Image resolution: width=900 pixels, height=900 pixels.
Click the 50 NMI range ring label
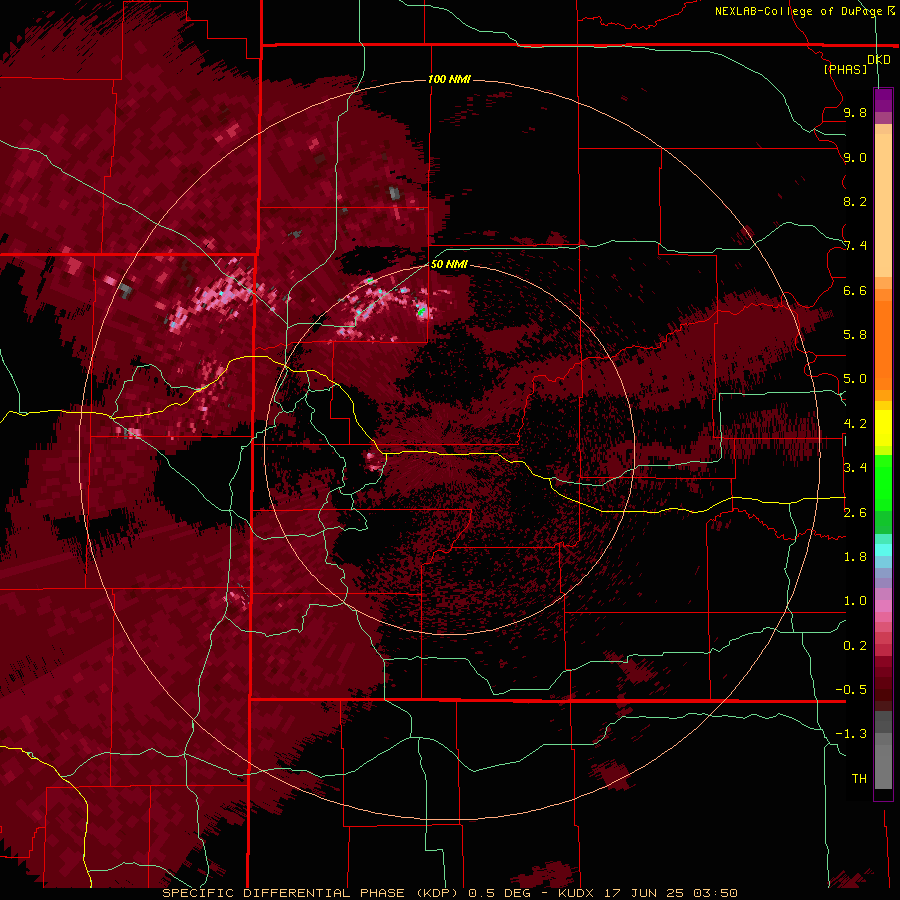click(x=449, y=264)
